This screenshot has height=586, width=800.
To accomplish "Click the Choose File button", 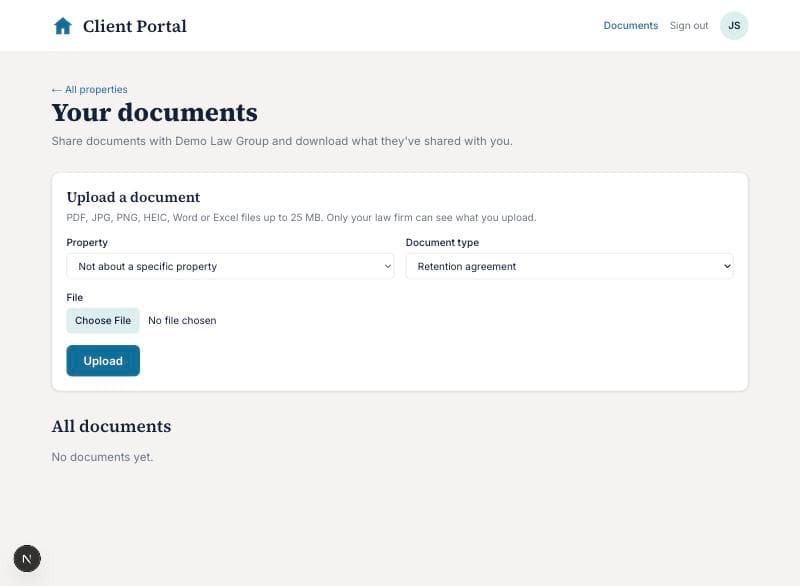I will pos(103,320).
